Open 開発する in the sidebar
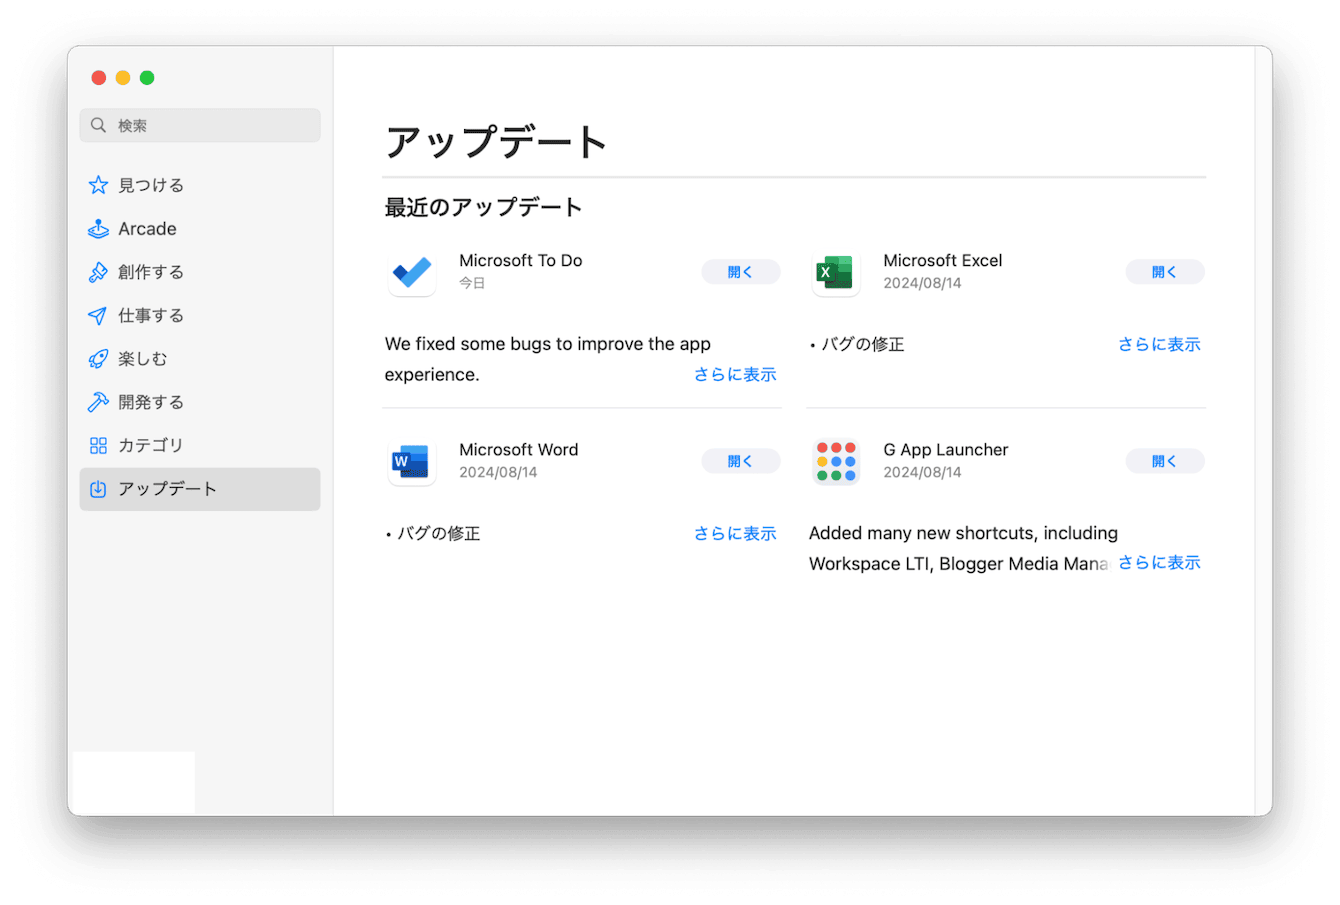The height and width of the screenshot is (905, 1340). click(200, 402)
